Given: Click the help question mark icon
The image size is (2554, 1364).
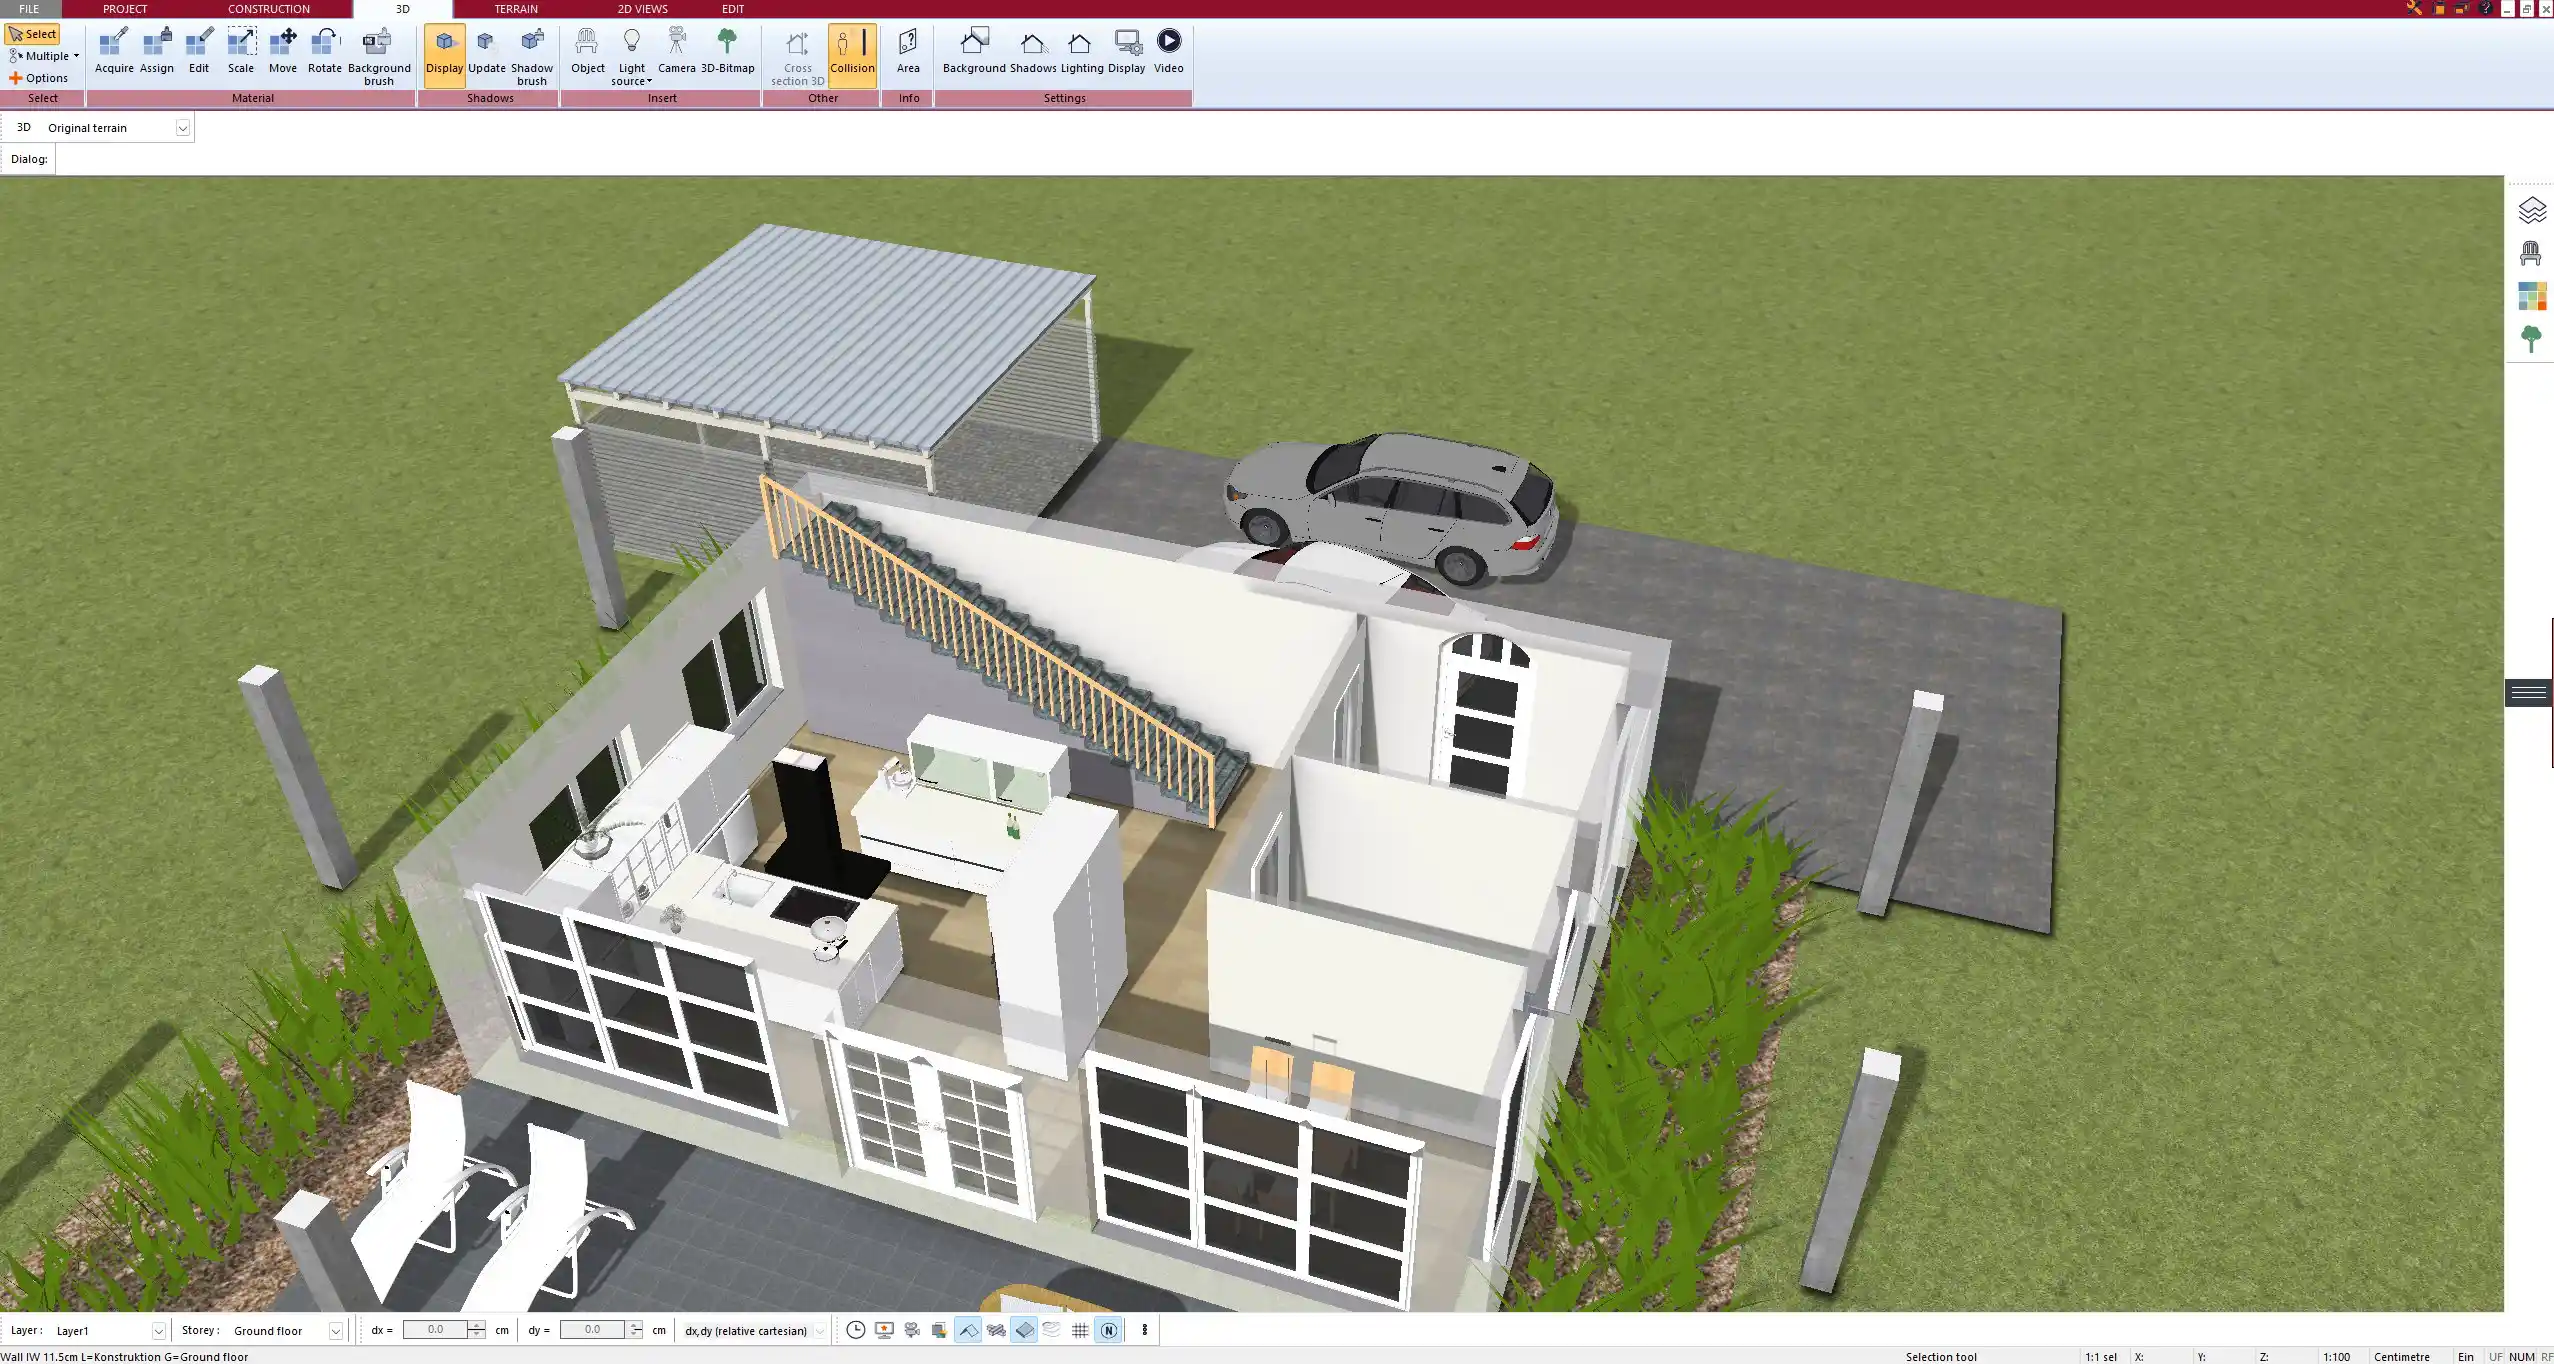Looking at the screenshot, I should 2487,8.
